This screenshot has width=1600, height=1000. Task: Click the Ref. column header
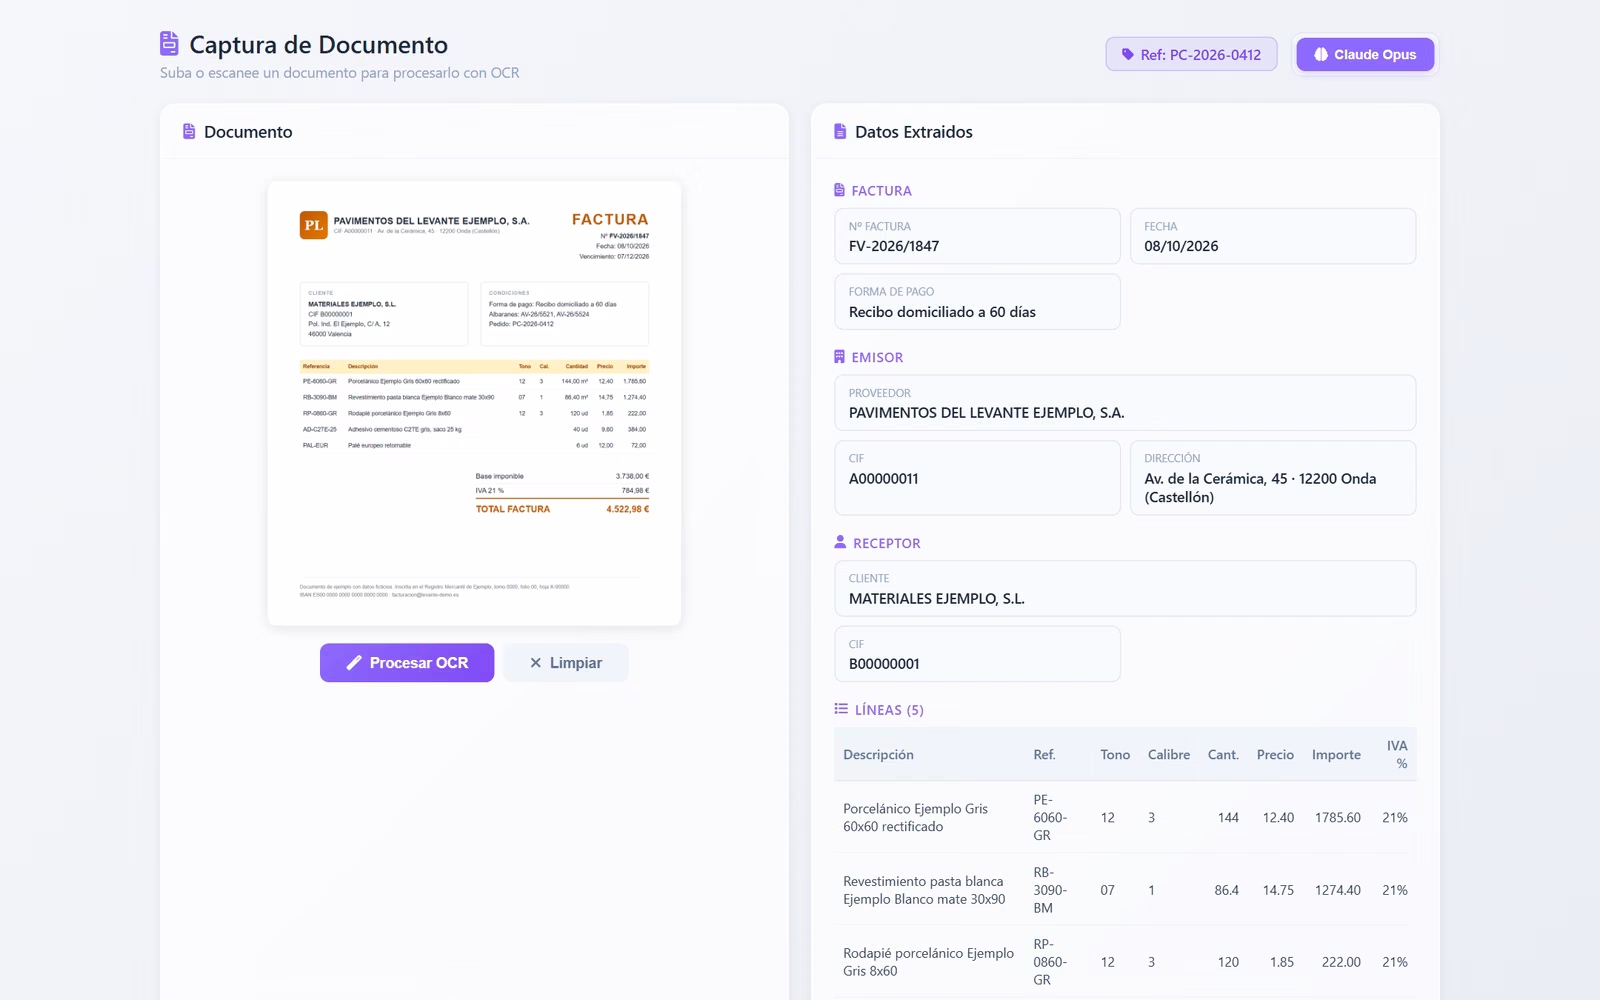tap(1044, 755)
